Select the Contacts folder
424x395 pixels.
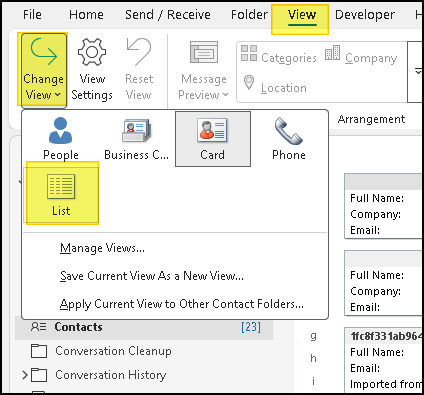click(144, 327)
